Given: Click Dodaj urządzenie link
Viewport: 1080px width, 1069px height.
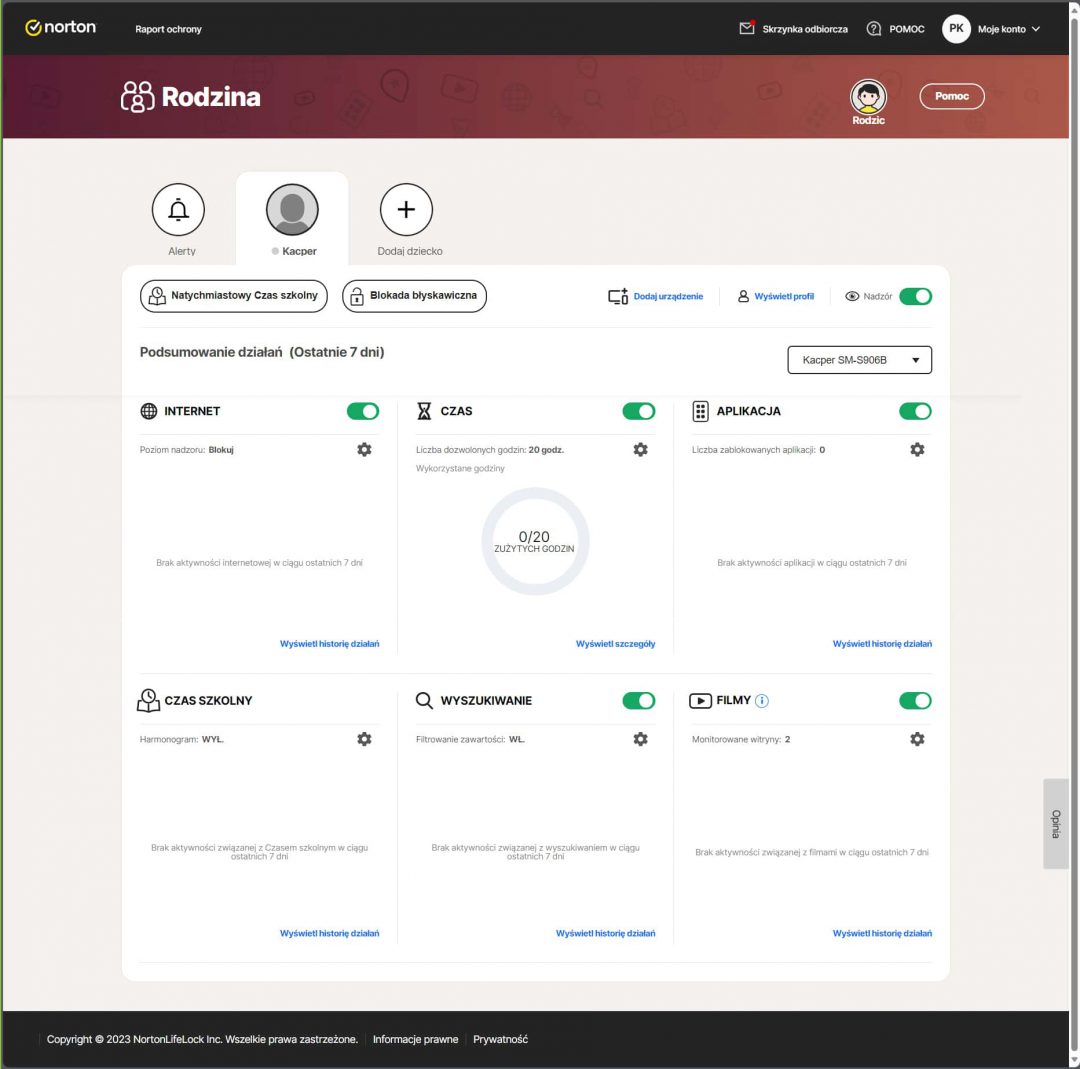Looking at the screenshot, I should pyautogui.click(x=668, y=296).
